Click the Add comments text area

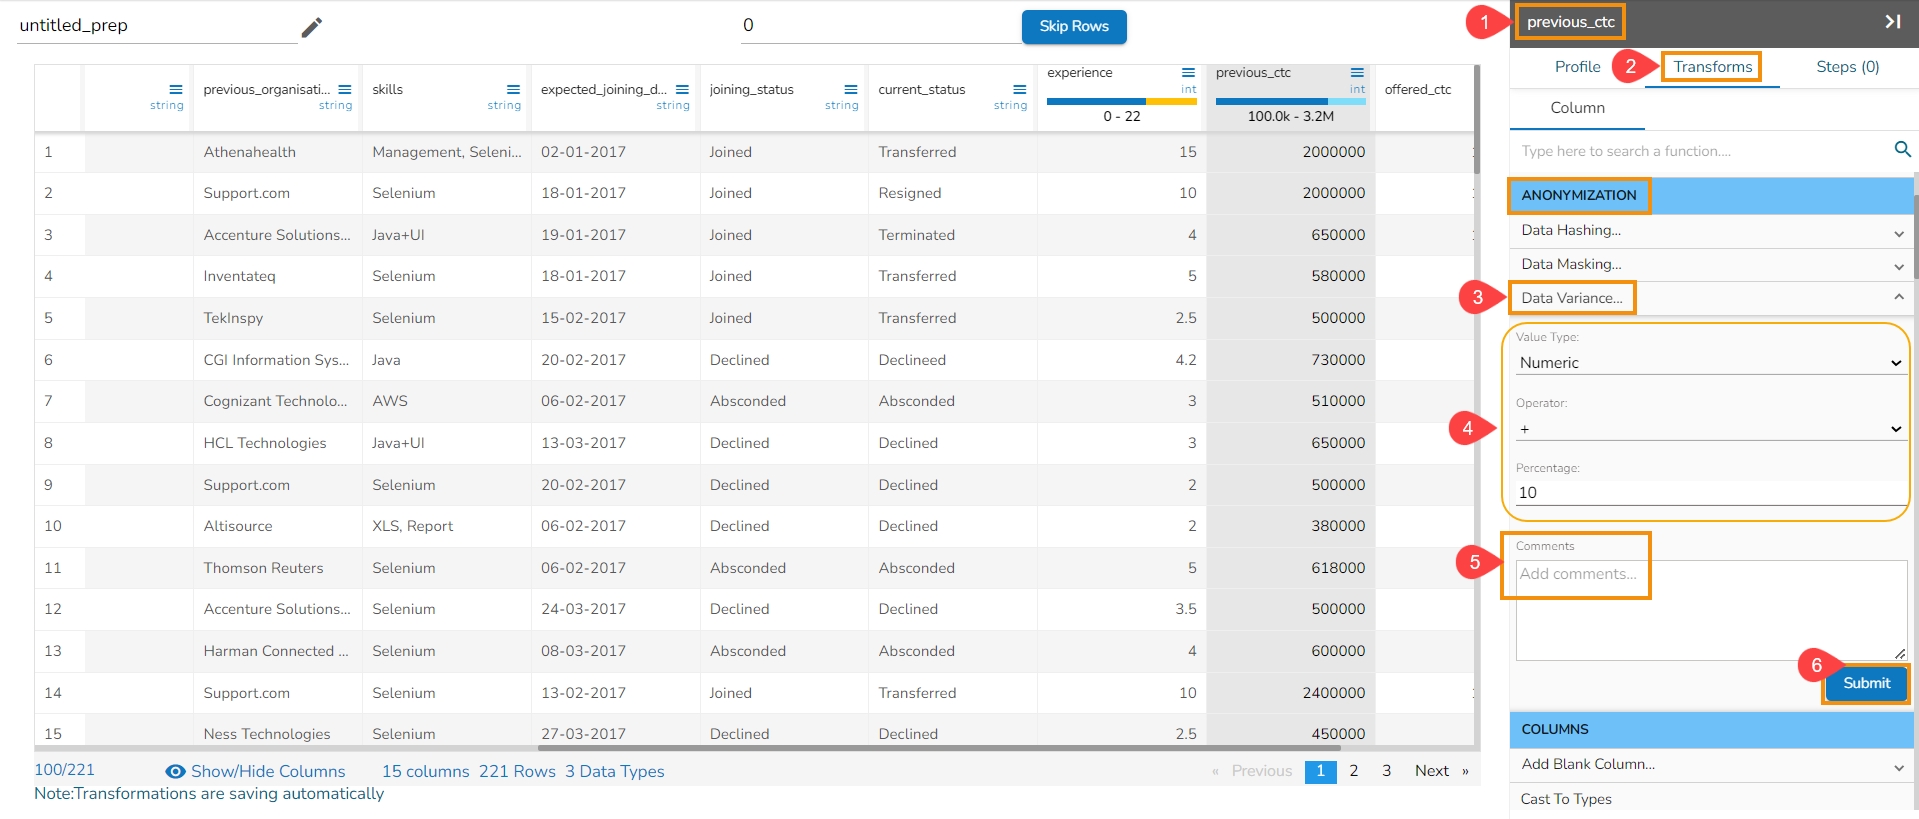[1711, 610]
